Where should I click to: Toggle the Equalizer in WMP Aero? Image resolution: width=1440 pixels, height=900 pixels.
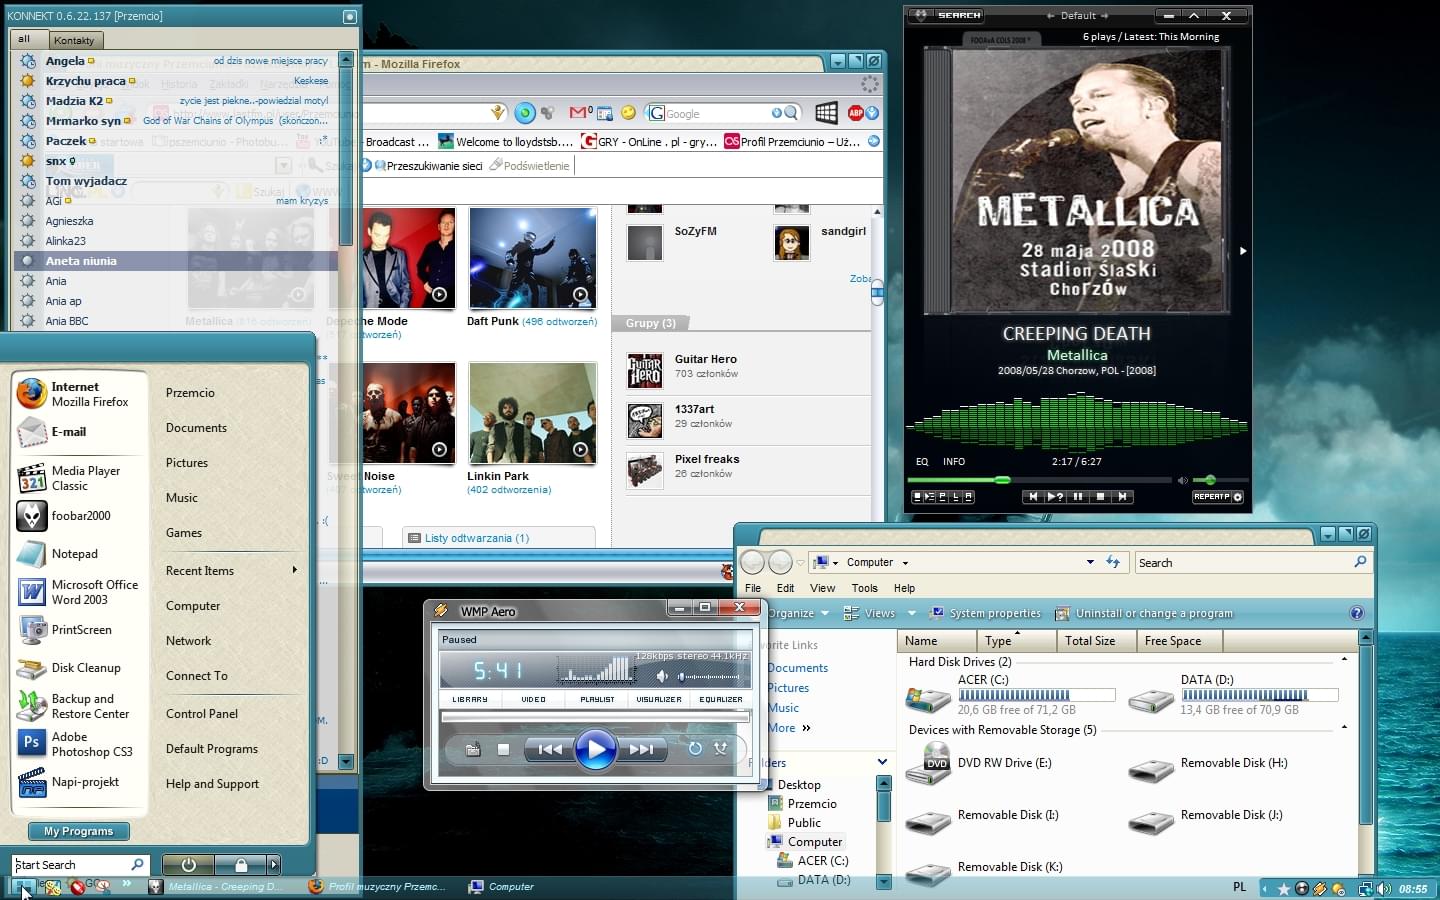point(721,700)
